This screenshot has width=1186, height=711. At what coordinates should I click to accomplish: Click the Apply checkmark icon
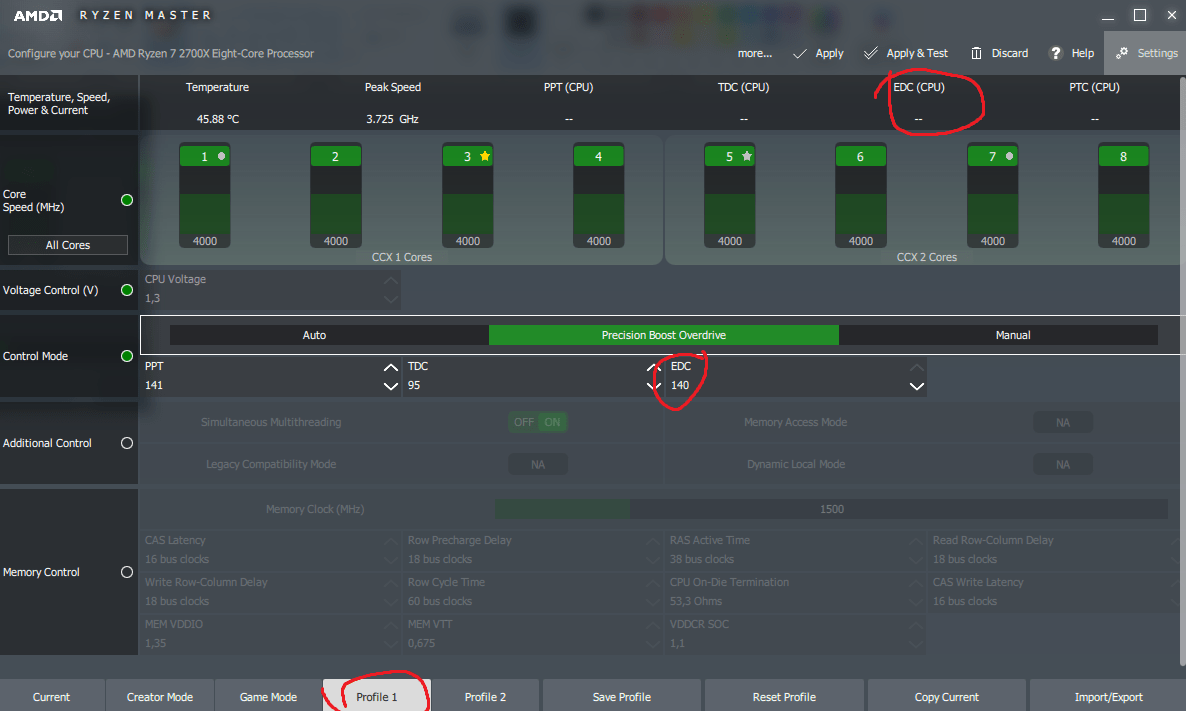coord(799,53)
